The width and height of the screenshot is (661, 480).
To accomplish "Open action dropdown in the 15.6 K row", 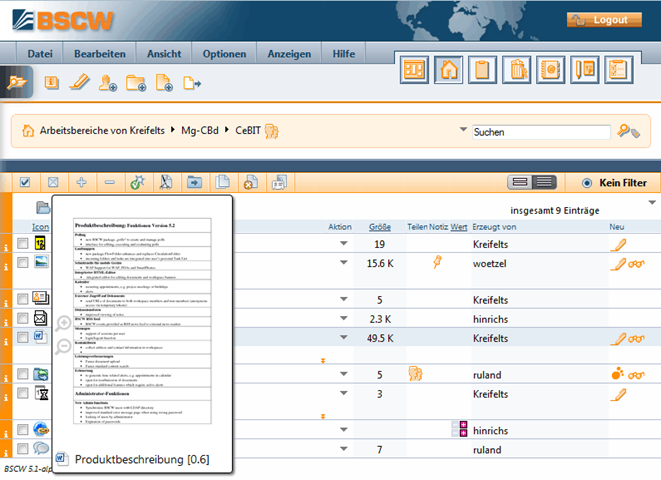I will click(x=344, y=263).
